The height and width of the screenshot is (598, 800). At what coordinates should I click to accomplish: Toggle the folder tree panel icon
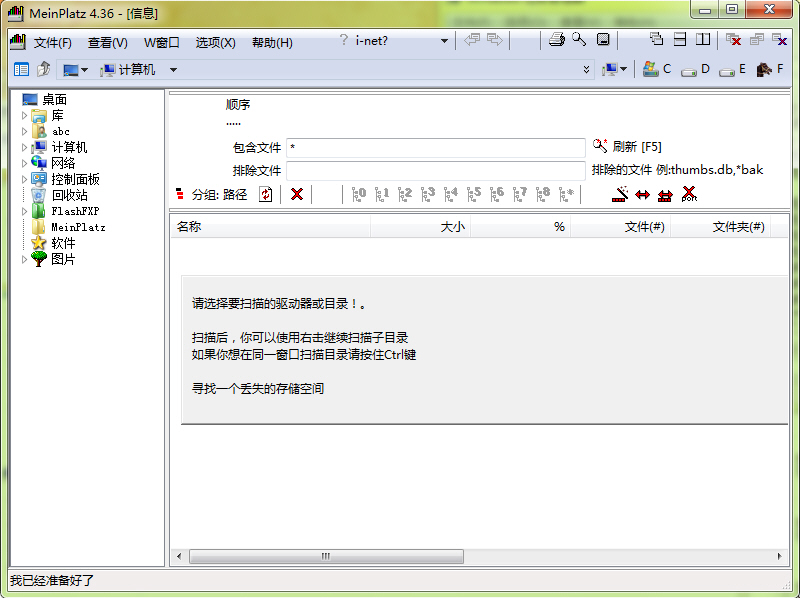coord(21,69)
